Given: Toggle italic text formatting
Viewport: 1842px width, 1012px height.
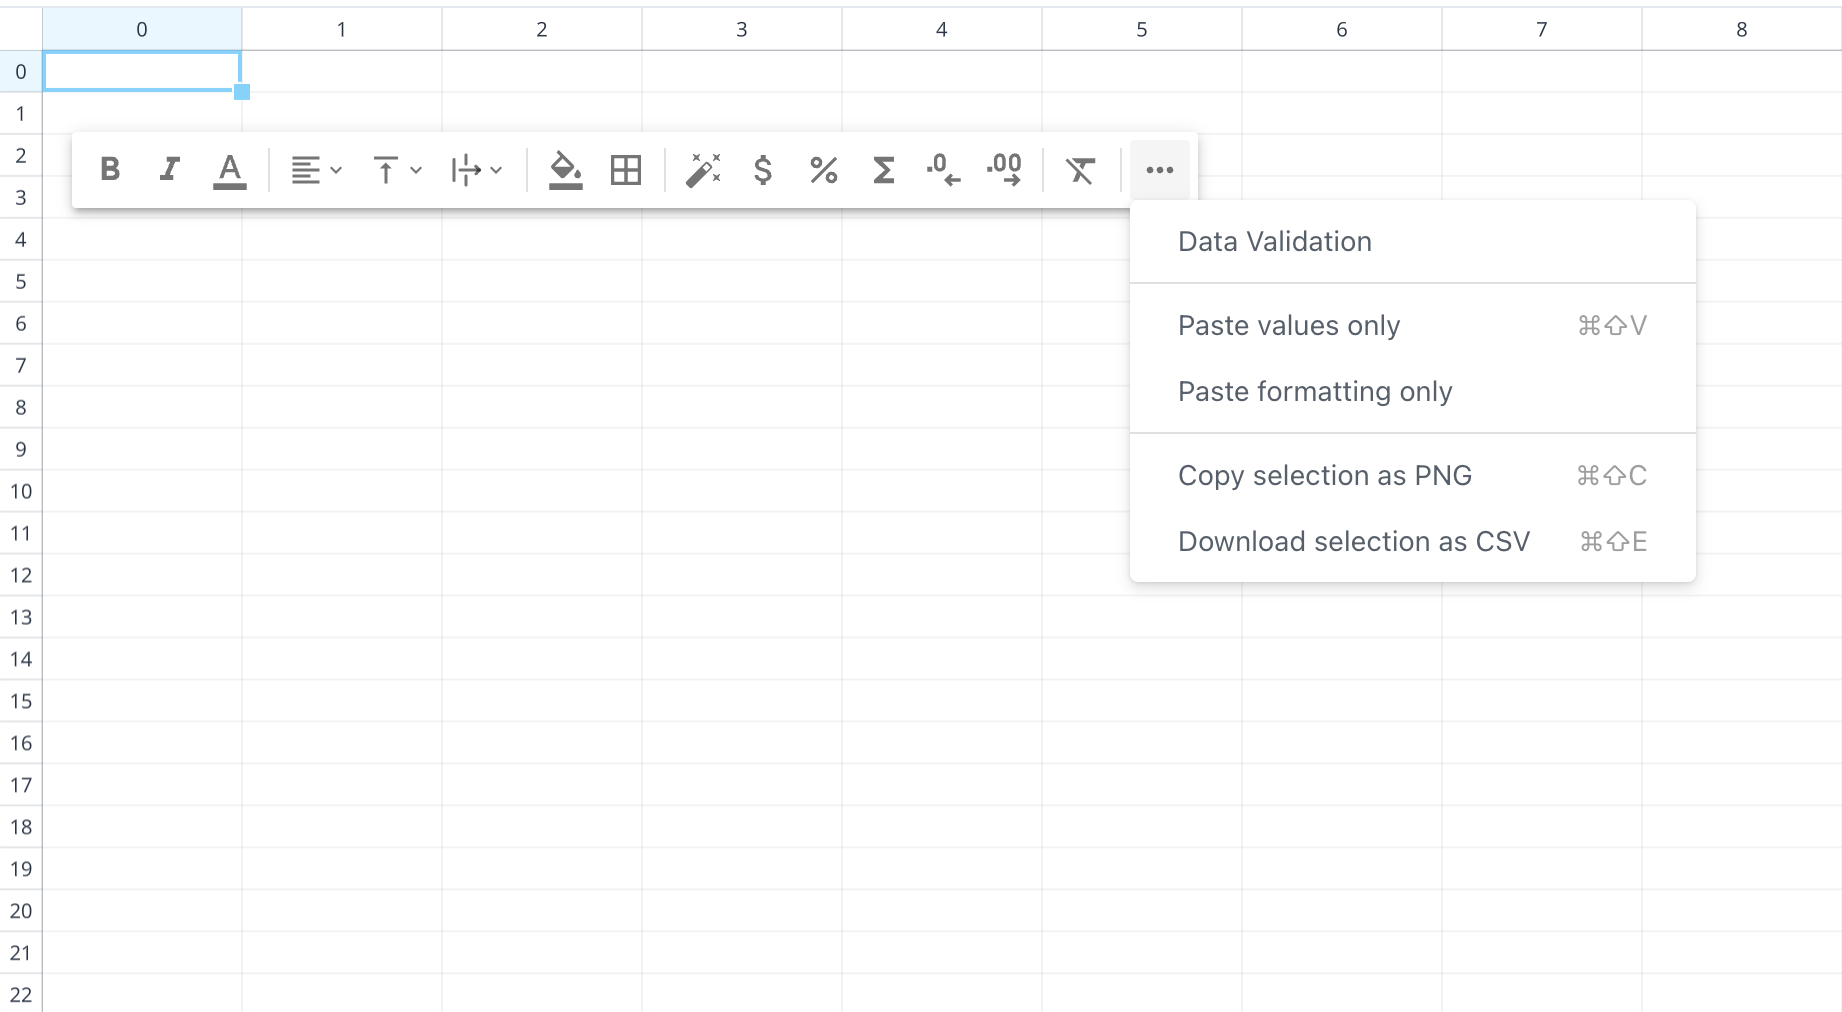Looking at the screenshot, I should pos(170,170).
